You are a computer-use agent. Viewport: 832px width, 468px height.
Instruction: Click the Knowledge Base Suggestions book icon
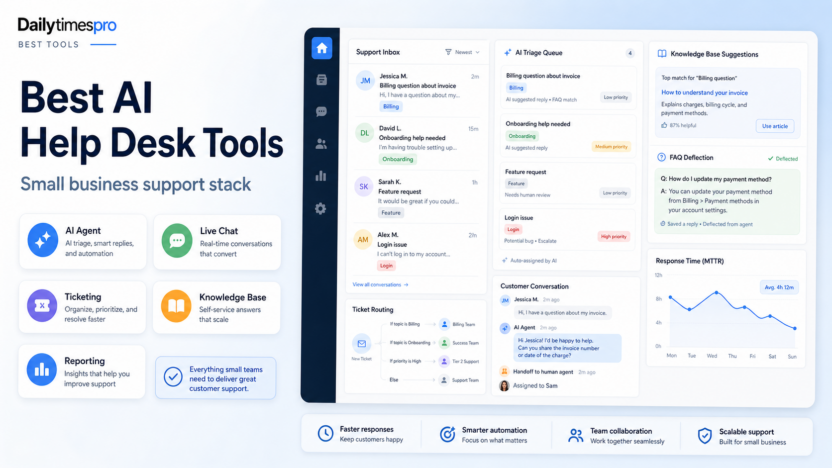tap(662, 54)
